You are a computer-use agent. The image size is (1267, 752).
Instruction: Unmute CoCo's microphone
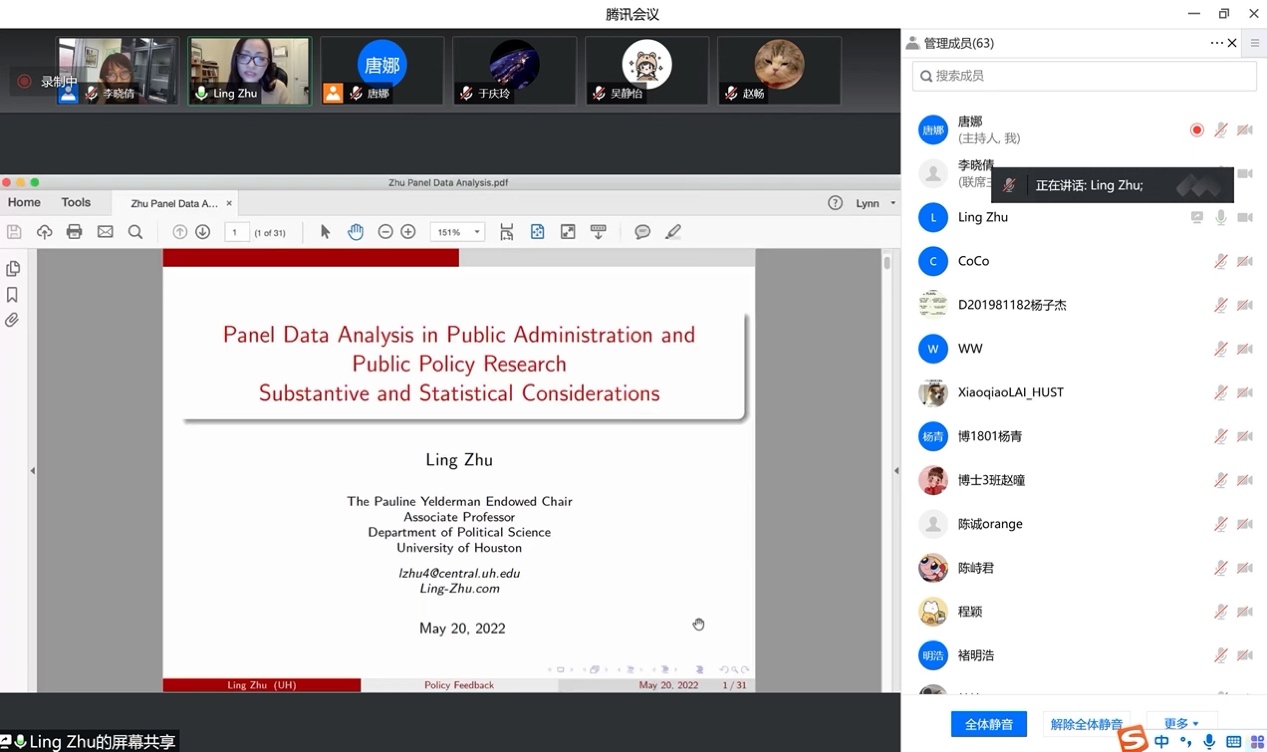(x=1220, y=261)
